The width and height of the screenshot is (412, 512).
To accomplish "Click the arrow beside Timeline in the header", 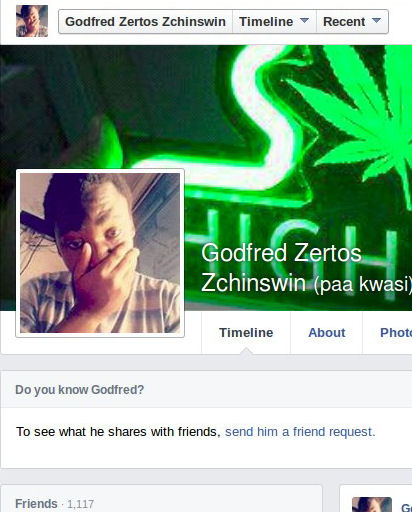I will click(304, 21).
